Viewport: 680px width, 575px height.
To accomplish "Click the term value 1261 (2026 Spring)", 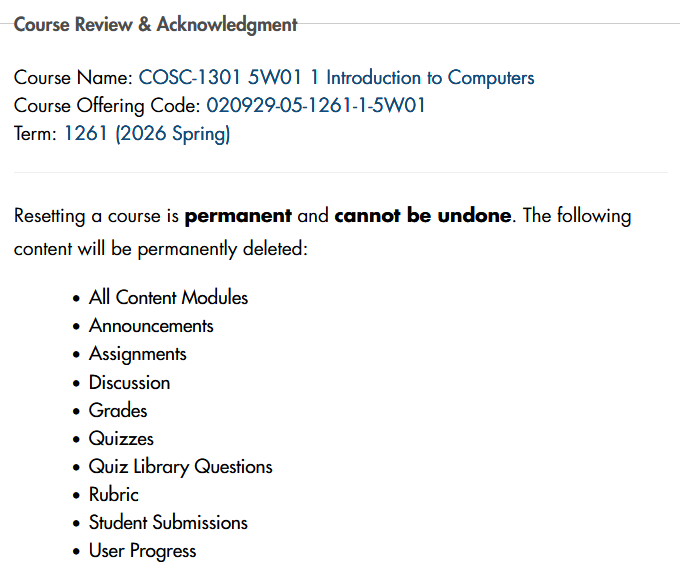I will click(x=147, y=134).
